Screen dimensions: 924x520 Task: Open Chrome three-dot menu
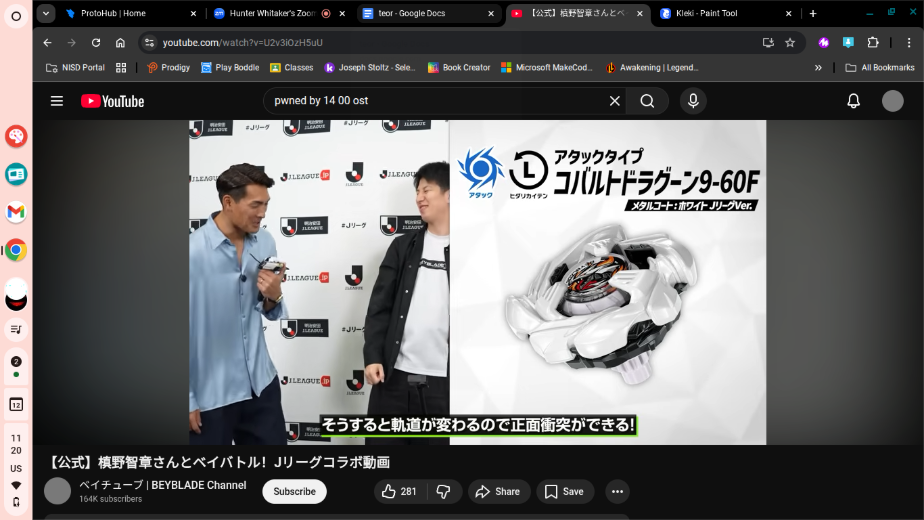click(909, 43)
